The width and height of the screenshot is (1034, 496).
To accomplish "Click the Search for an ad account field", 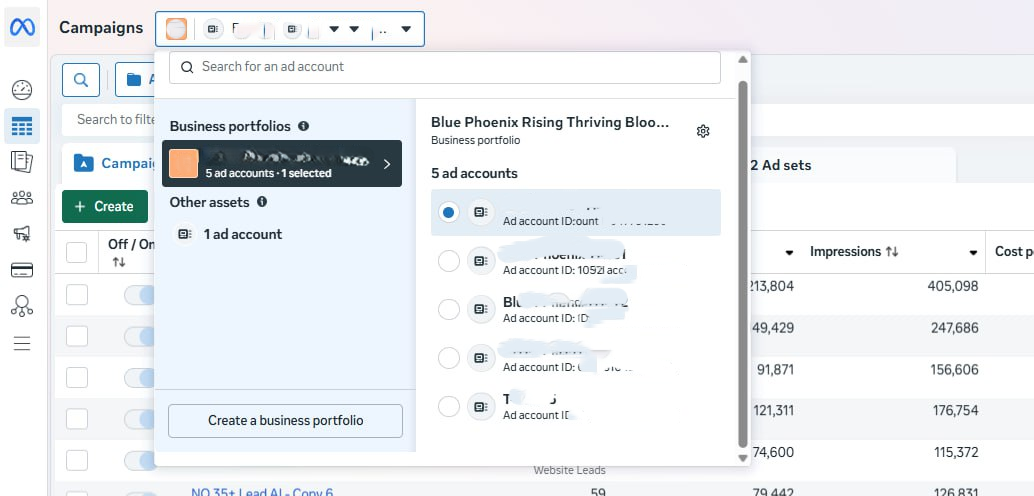I will pyautogui.click(x=445, y=67).
